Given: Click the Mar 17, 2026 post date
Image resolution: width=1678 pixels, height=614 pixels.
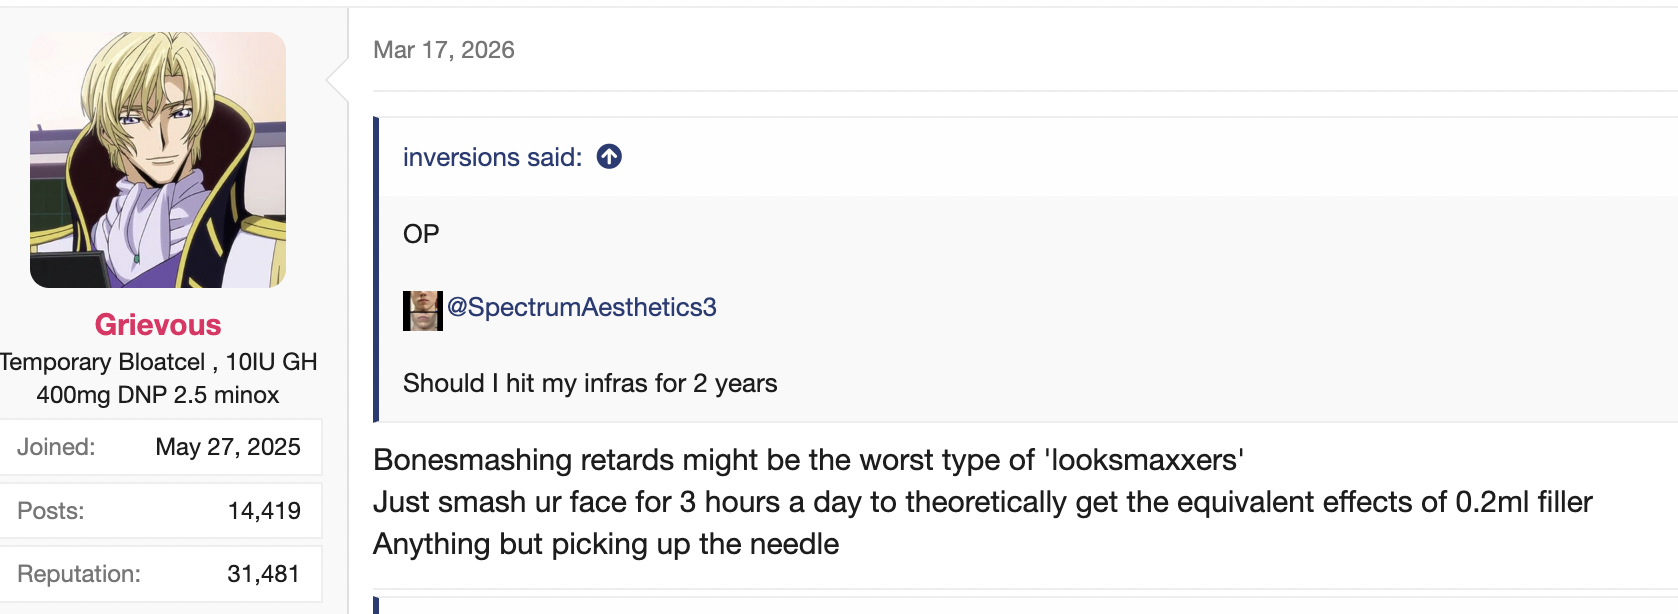Looking at the screenshot, I should [x=444, y=50].
